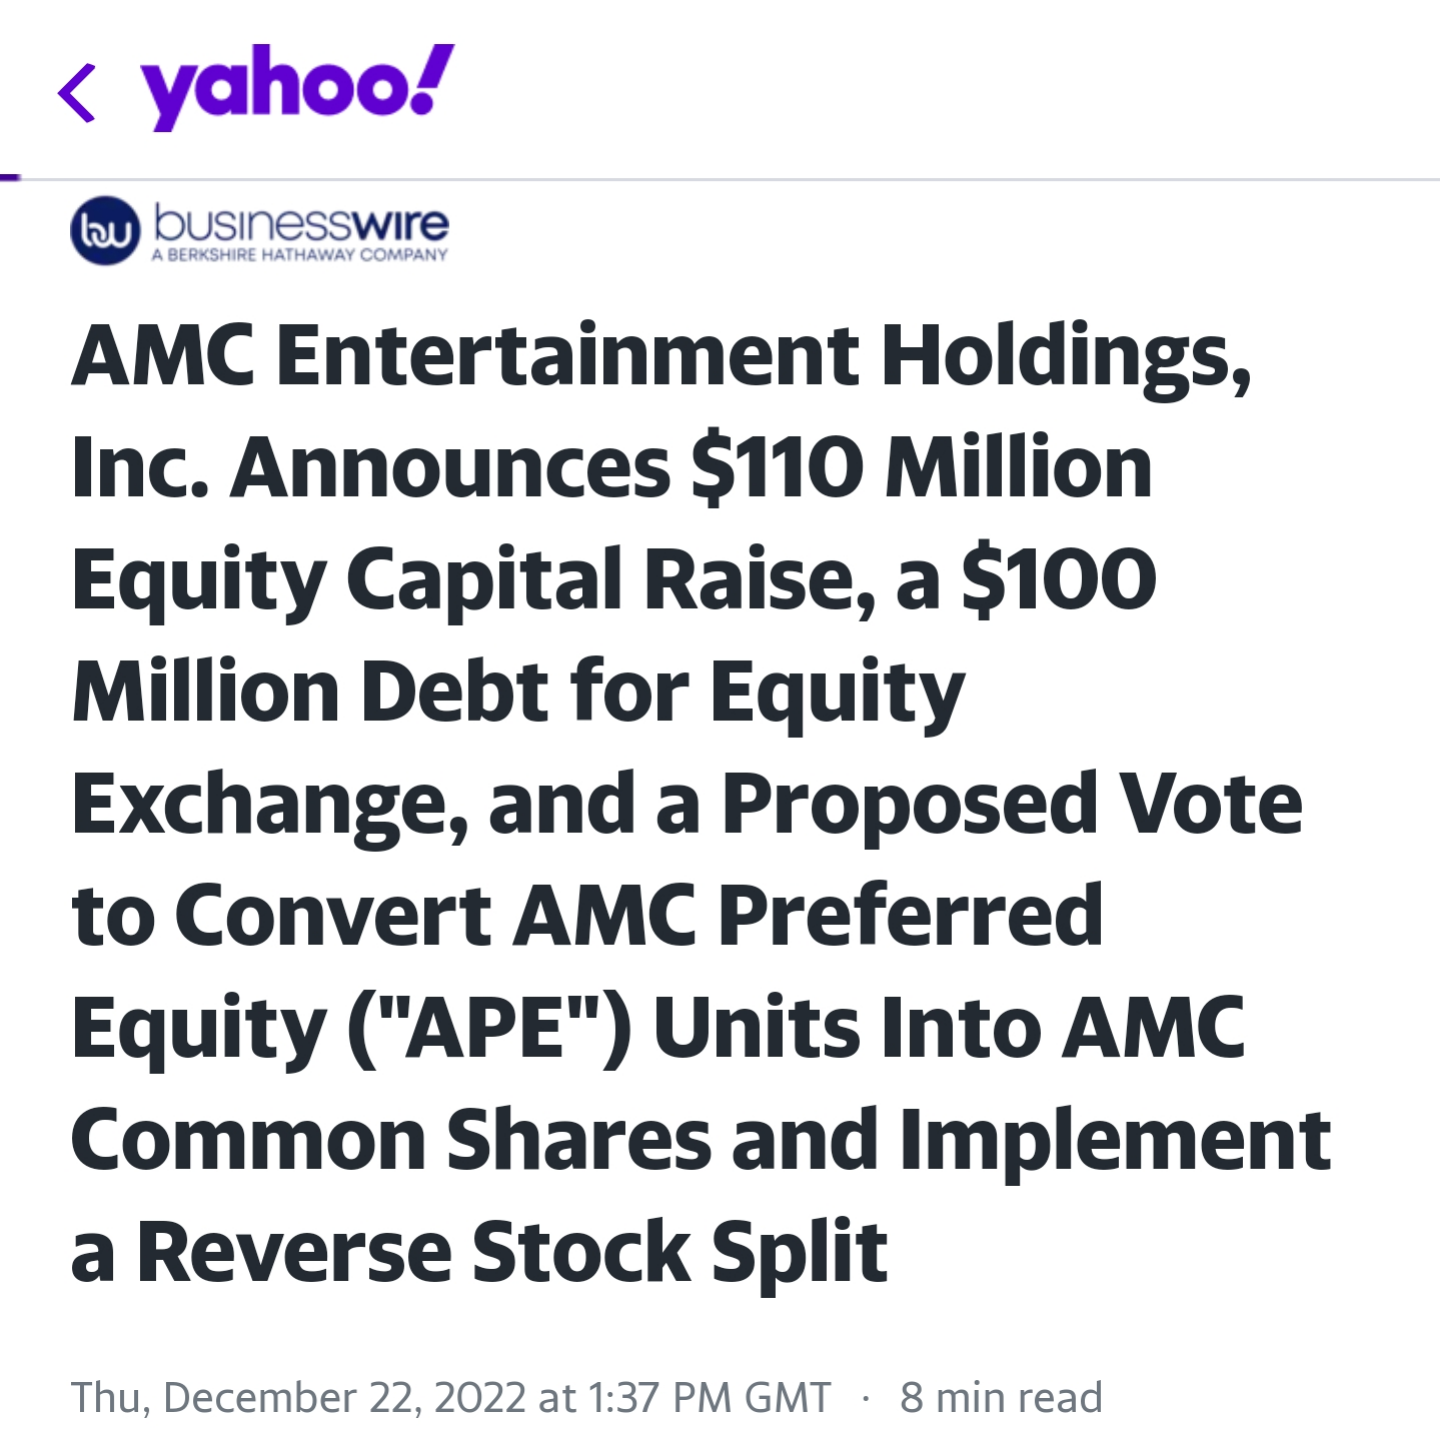Select the "A Berkshire Hathaway Company" tagline
The width and height of the screenshot is (1440, 1440).
coord(300,255)
